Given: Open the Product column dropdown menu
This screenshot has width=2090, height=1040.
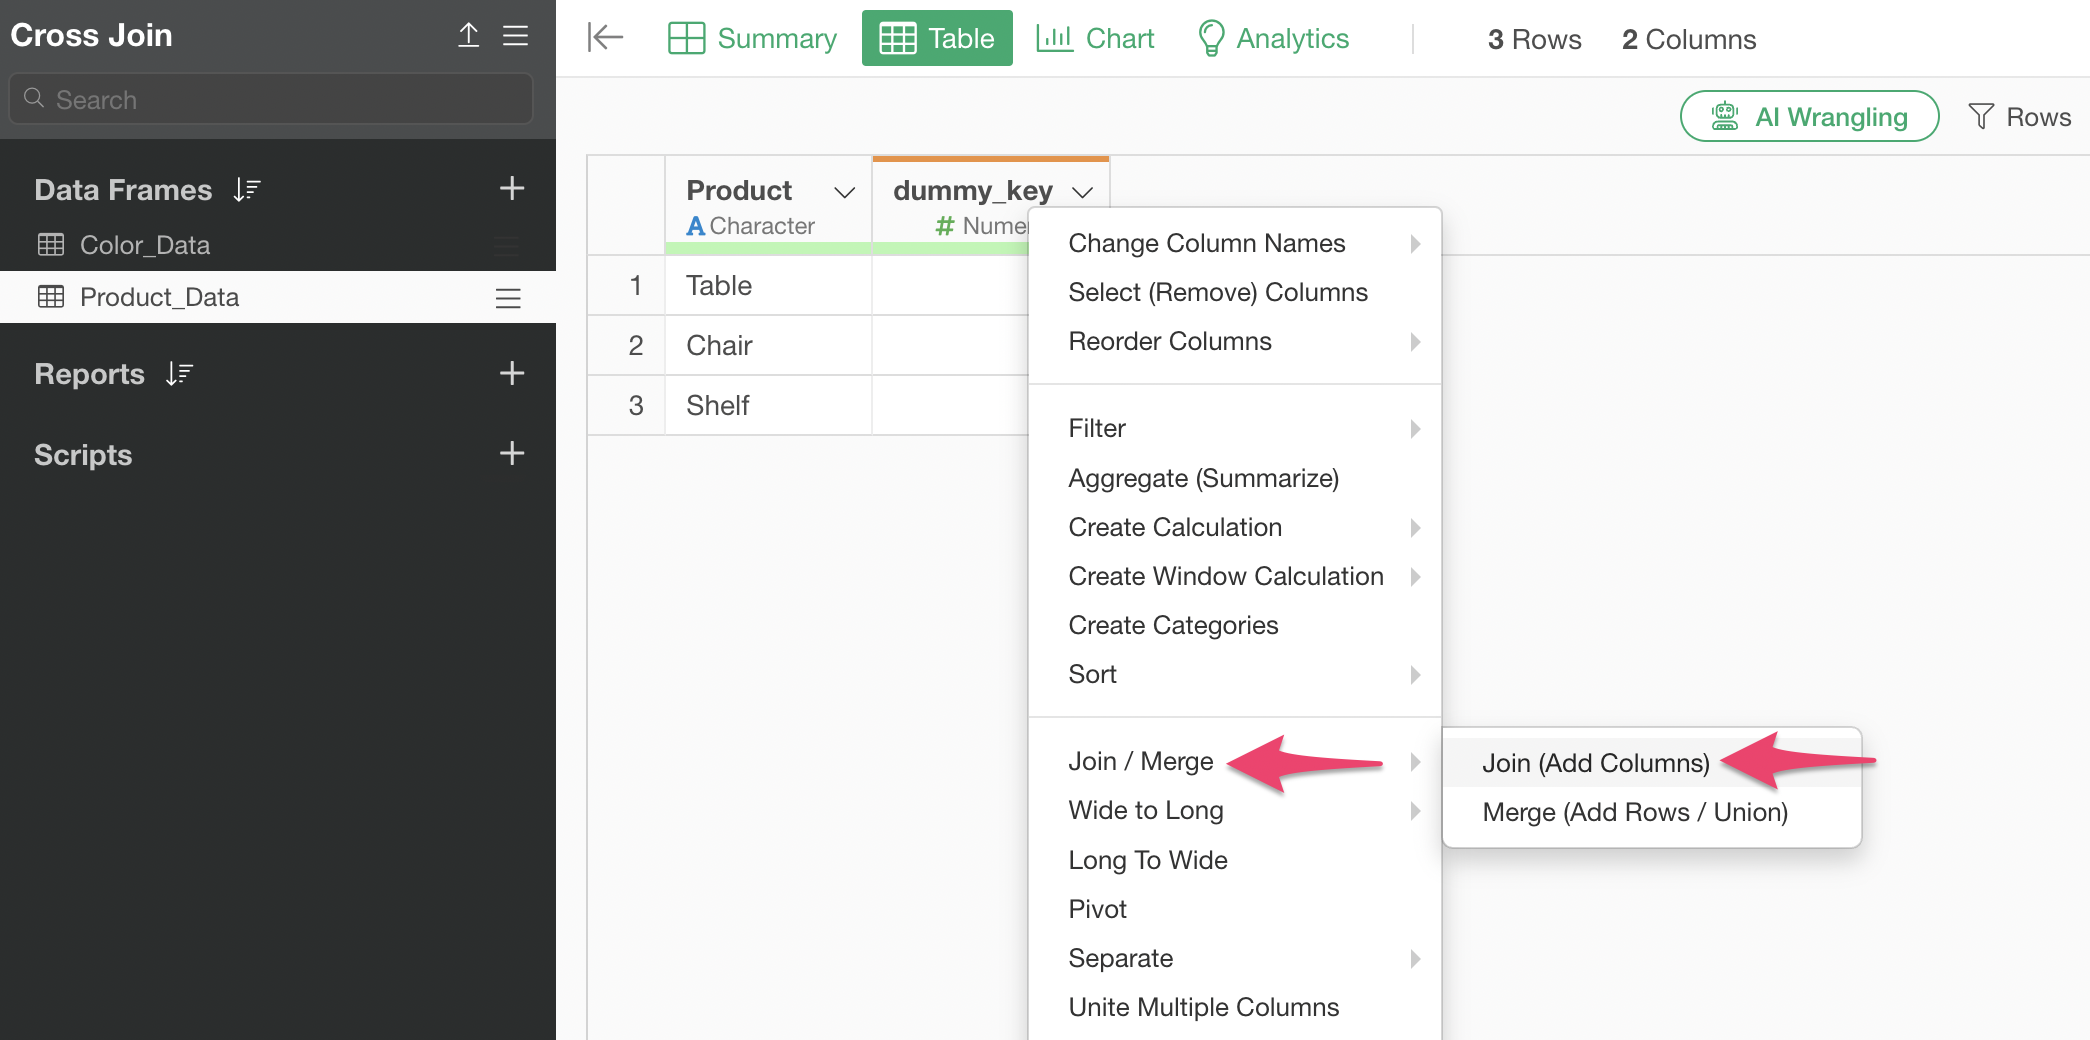Looking at the screenshot, I should pos(844,191).
